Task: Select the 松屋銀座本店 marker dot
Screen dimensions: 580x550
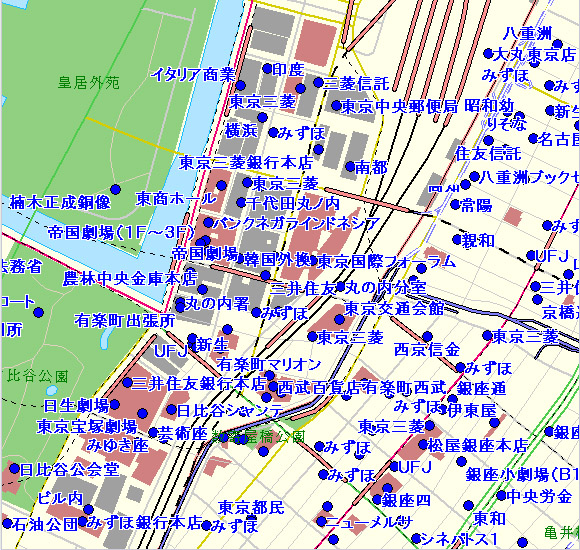Action: [423, 444]
